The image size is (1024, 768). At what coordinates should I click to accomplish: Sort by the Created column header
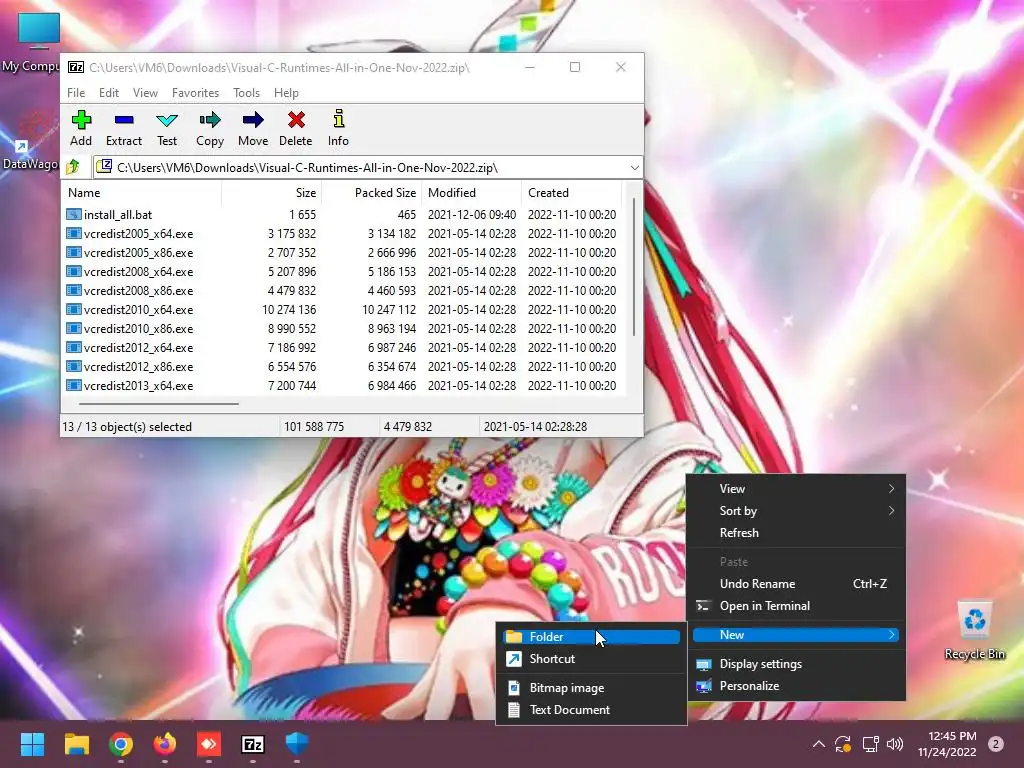coord(571,193)
